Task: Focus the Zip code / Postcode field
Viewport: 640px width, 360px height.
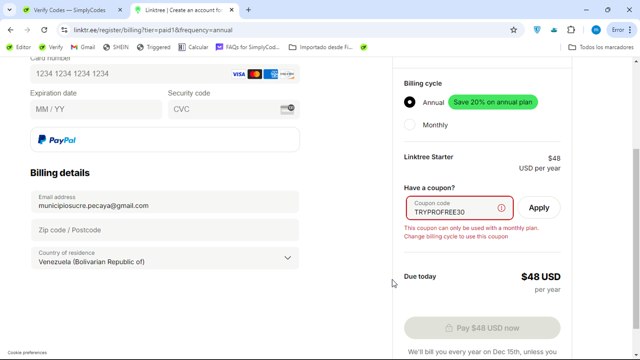Action: pyautogui.click(x=164, y=230)
